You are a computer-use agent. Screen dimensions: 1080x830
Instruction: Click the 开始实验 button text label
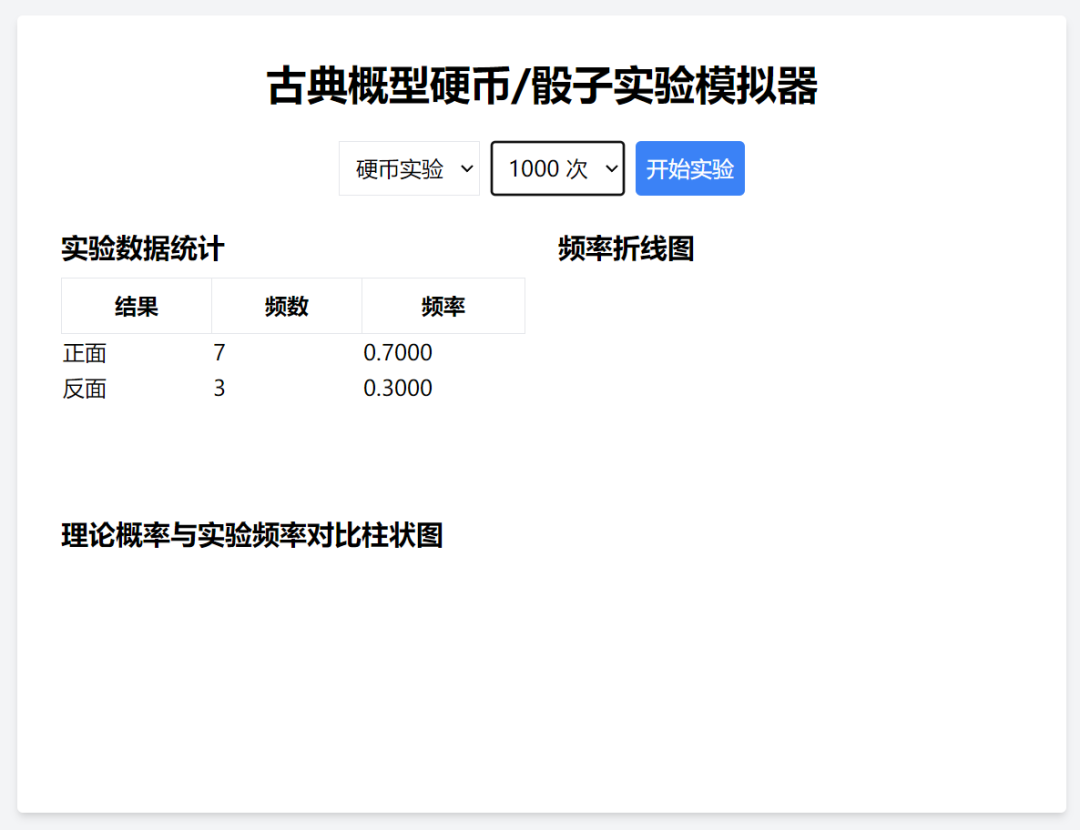(690, 168)
